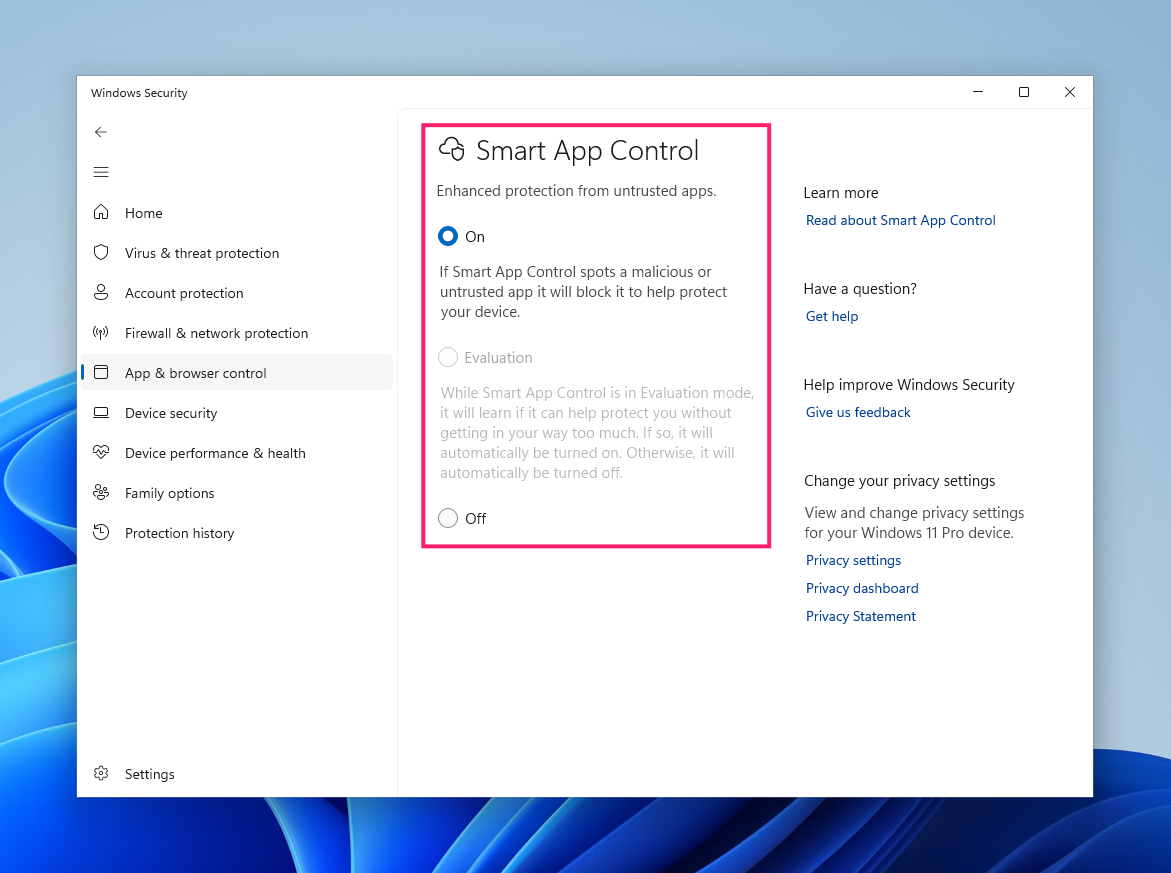Click the back arrow icon

101,132
